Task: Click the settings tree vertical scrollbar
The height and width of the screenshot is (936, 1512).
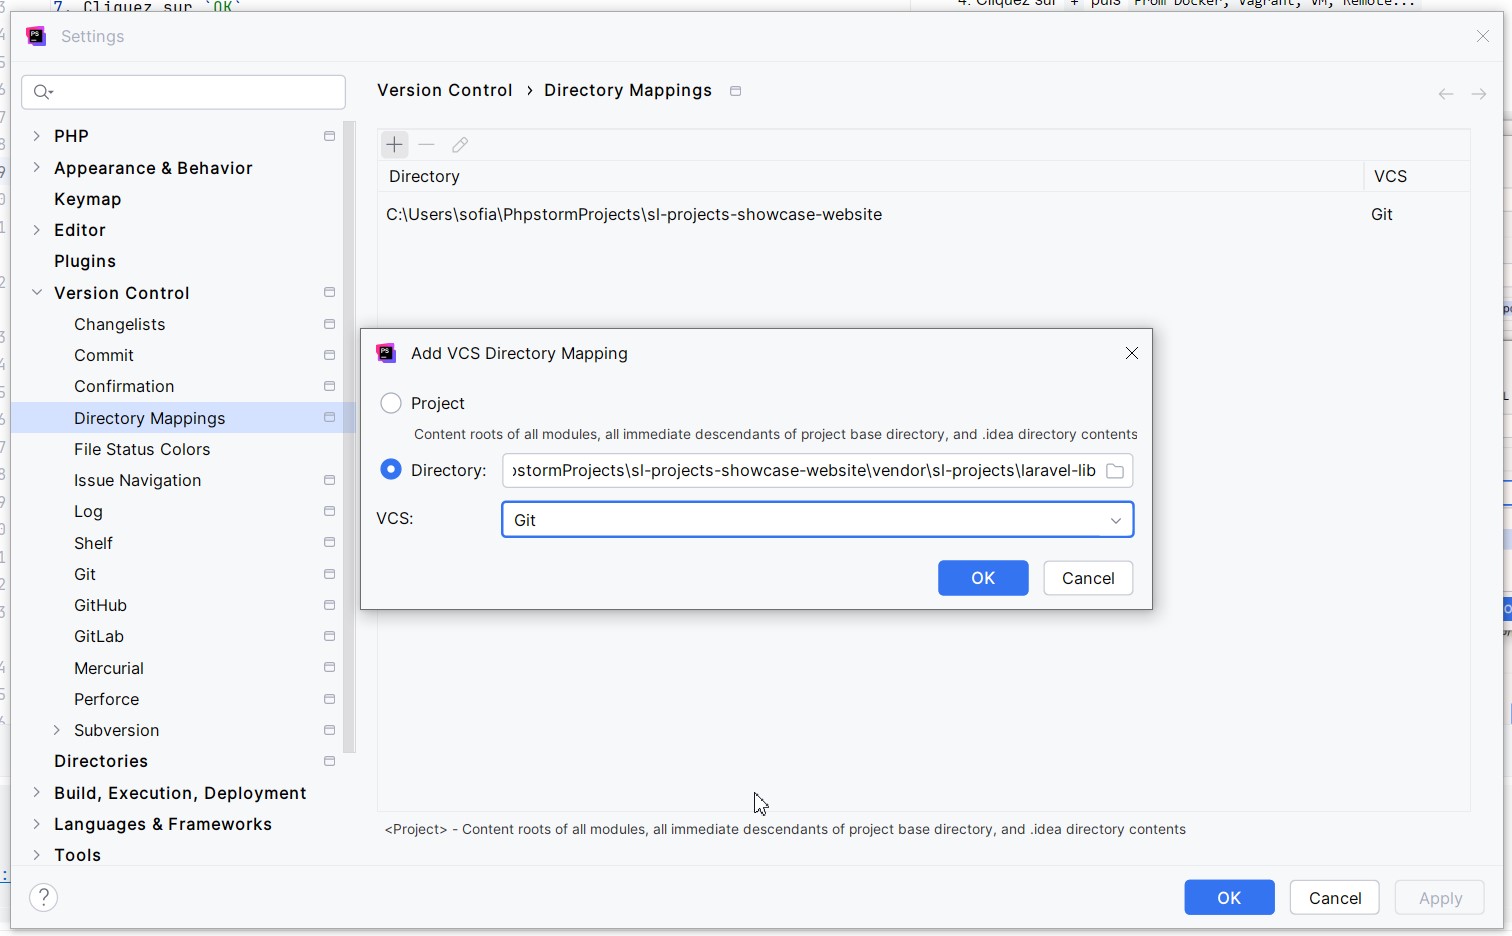Action: (349, 436)
